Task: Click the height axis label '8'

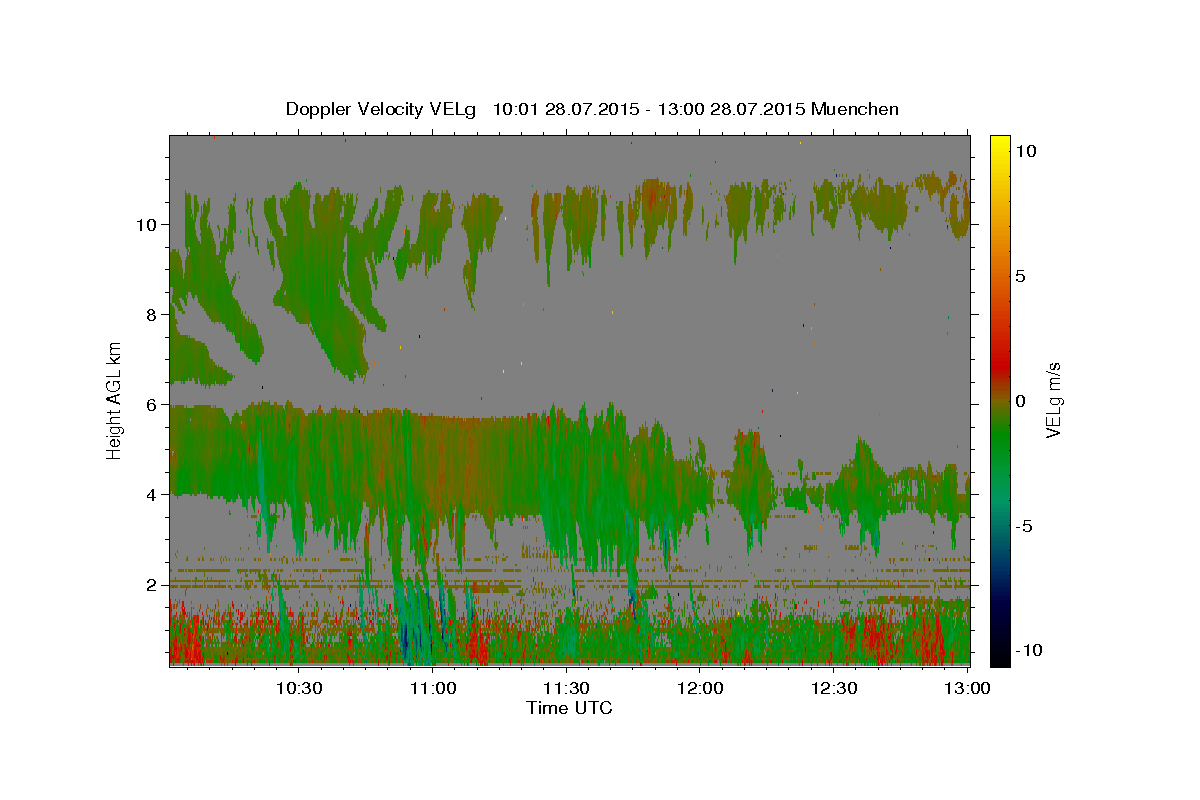Action: (x=153, y=315)
